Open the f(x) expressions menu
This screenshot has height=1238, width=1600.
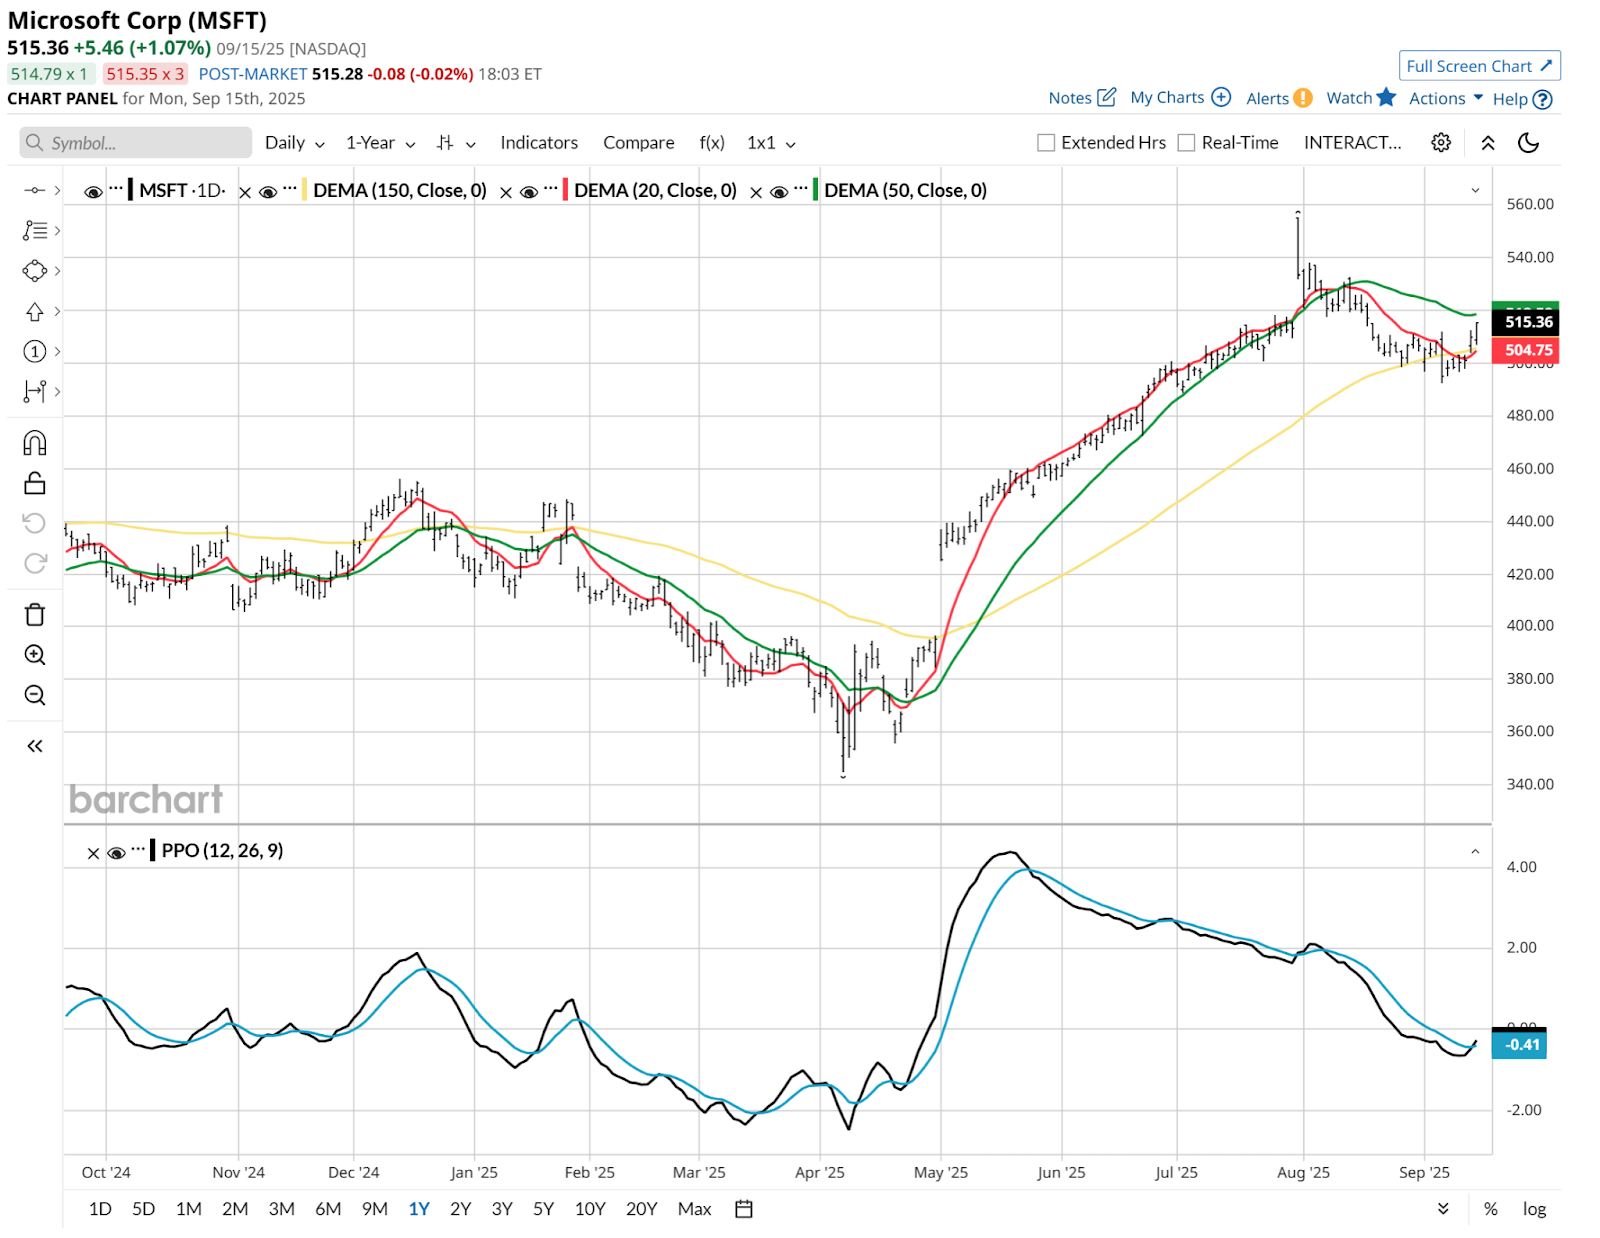point(712,143)
